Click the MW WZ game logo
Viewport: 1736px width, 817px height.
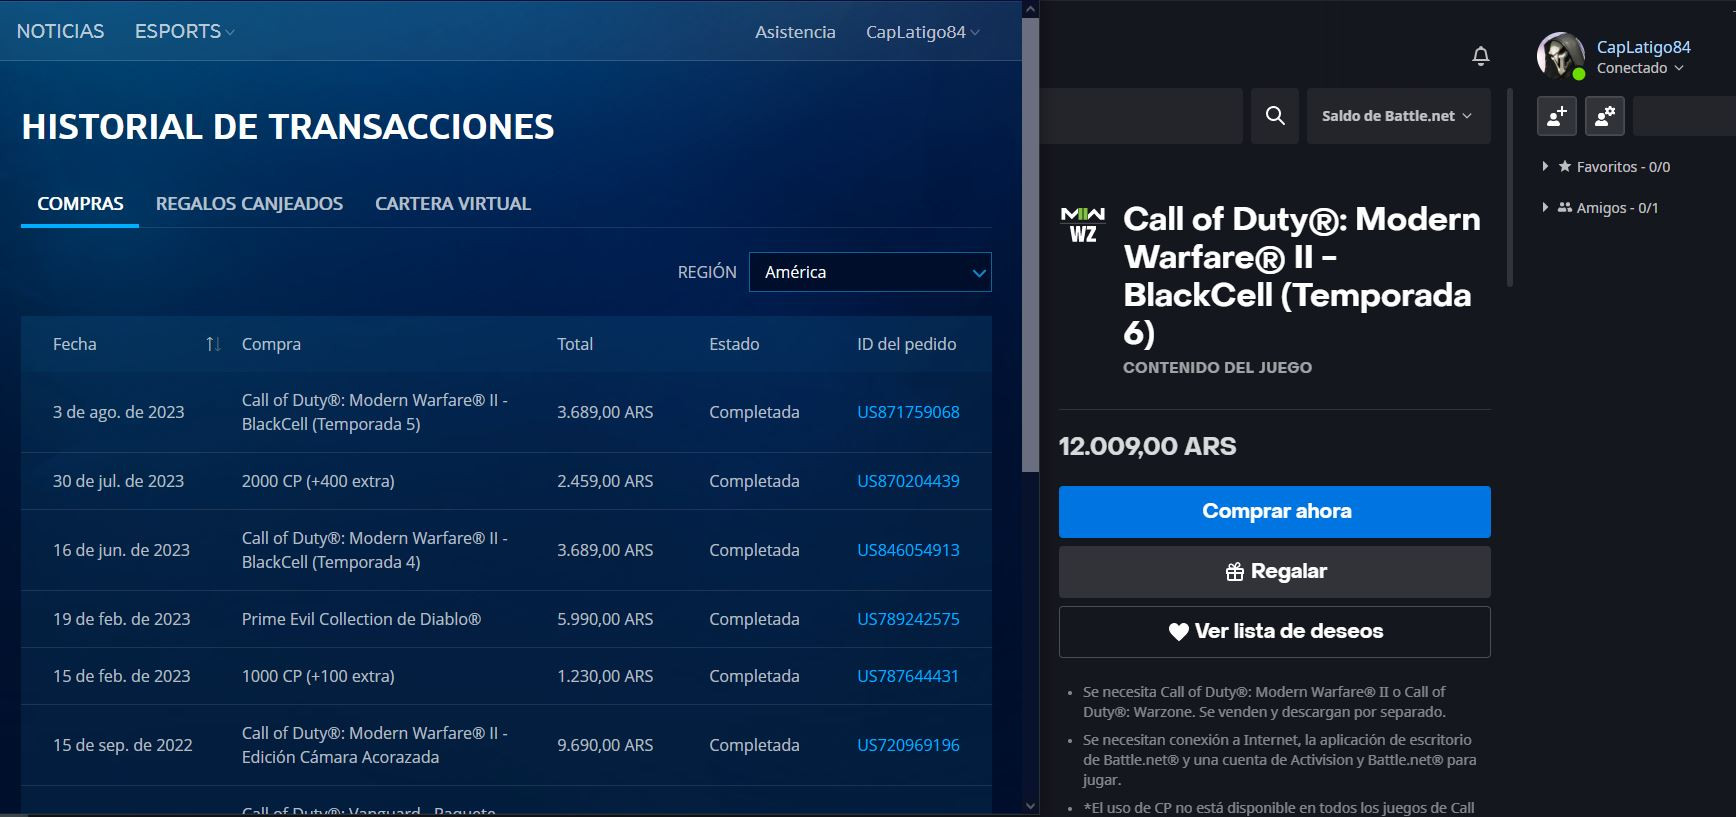[x=1083, y=225]
